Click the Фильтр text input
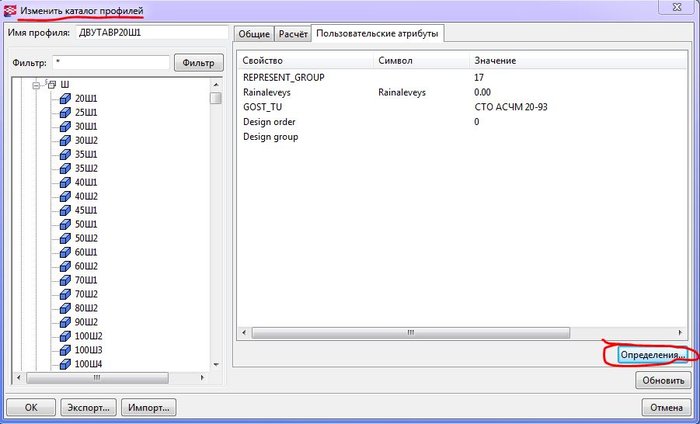Viewport: 700px width, 424px height. click(111, 63)
